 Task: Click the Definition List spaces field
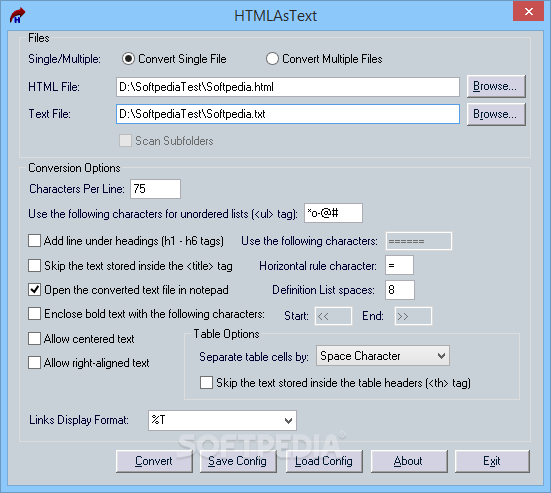[400, 290]
